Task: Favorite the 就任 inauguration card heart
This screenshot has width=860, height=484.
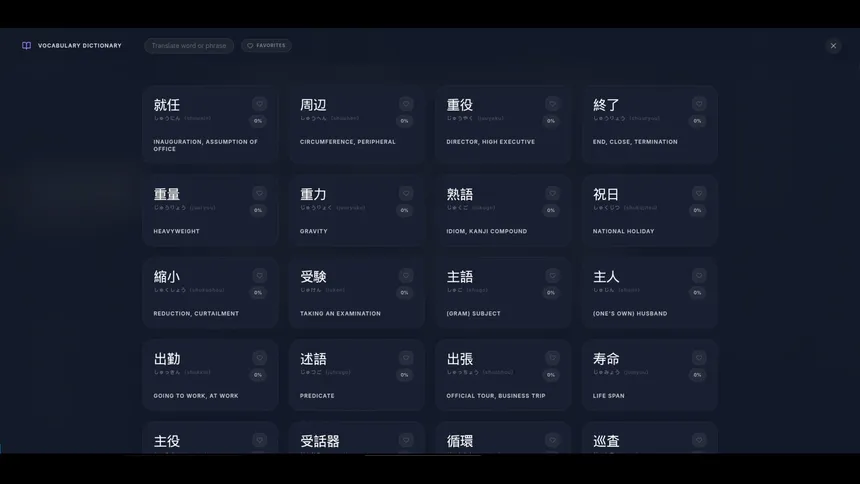Action: coord(259,104)
